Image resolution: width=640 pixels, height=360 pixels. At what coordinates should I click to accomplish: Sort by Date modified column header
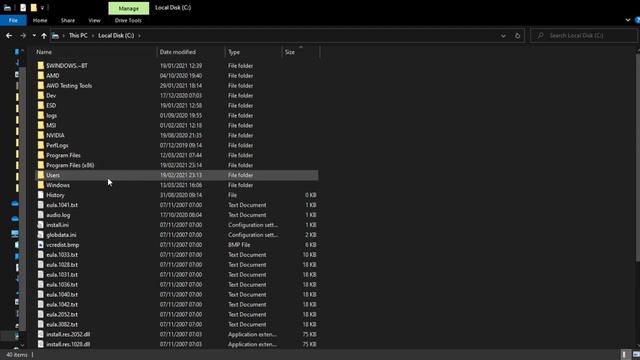(178, 52)
